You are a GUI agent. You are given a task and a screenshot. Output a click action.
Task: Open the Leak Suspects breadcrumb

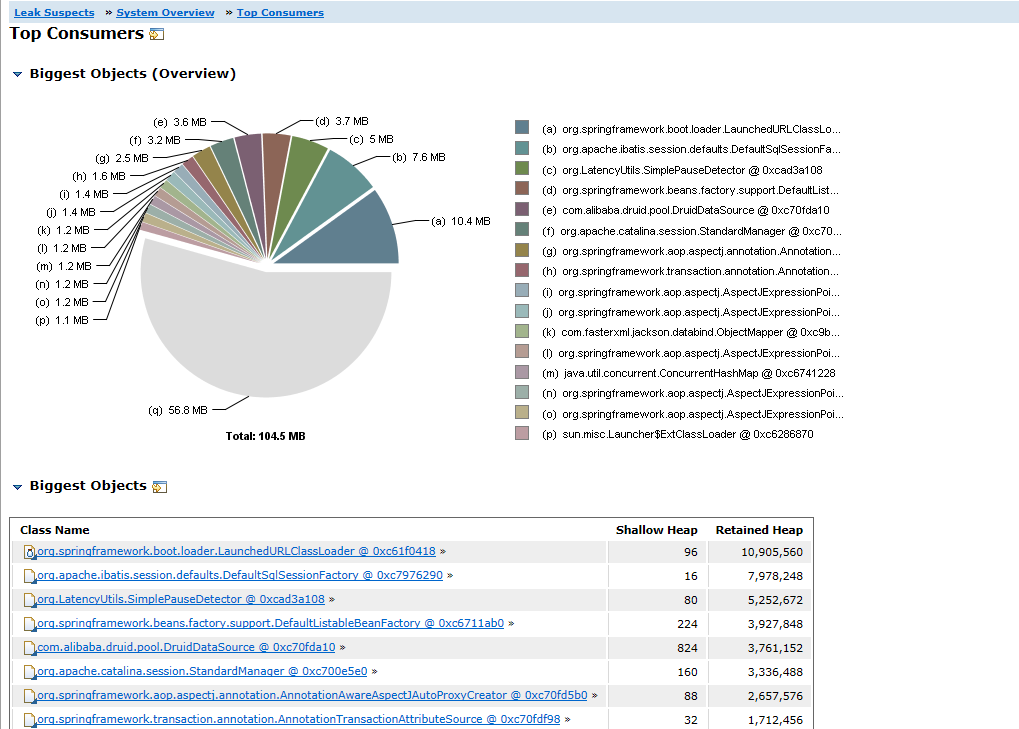point(54,13)
